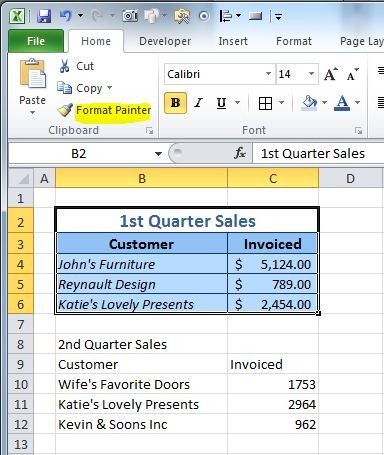Select column B header
Viewport: 384px width, 455px height.
tap(142, 178)
